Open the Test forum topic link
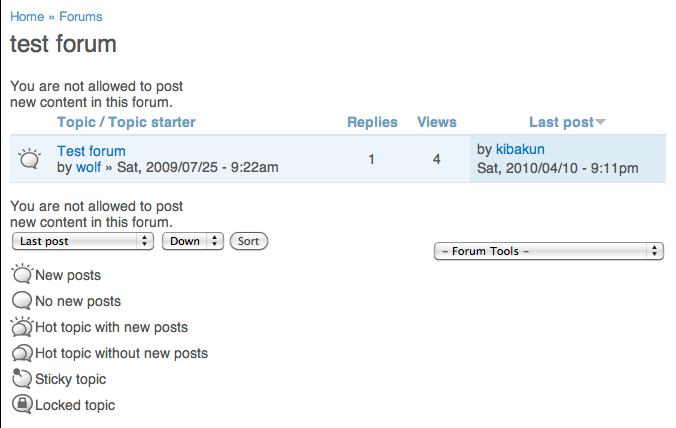676x428 pixels. [x=91, y=151]
